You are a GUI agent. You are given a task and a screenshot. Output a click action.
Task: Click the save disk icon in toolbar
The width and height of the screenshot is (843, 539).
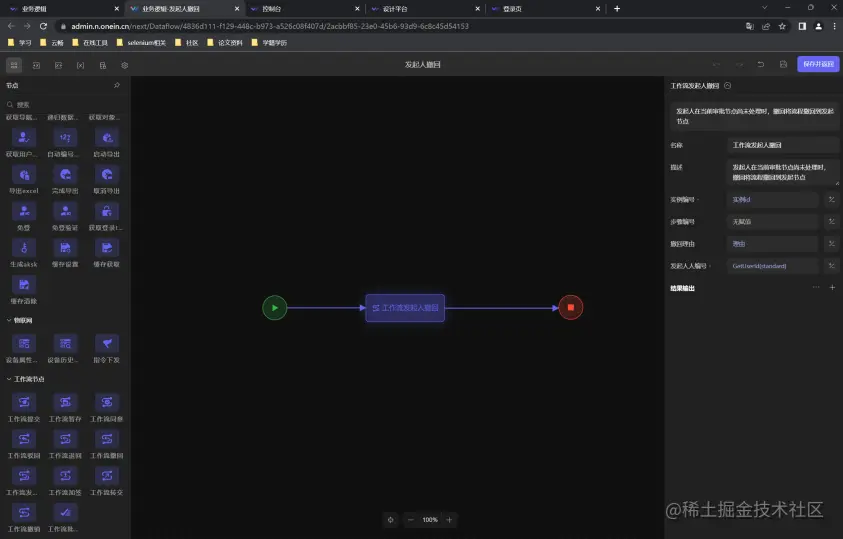[x=783, y=64]
